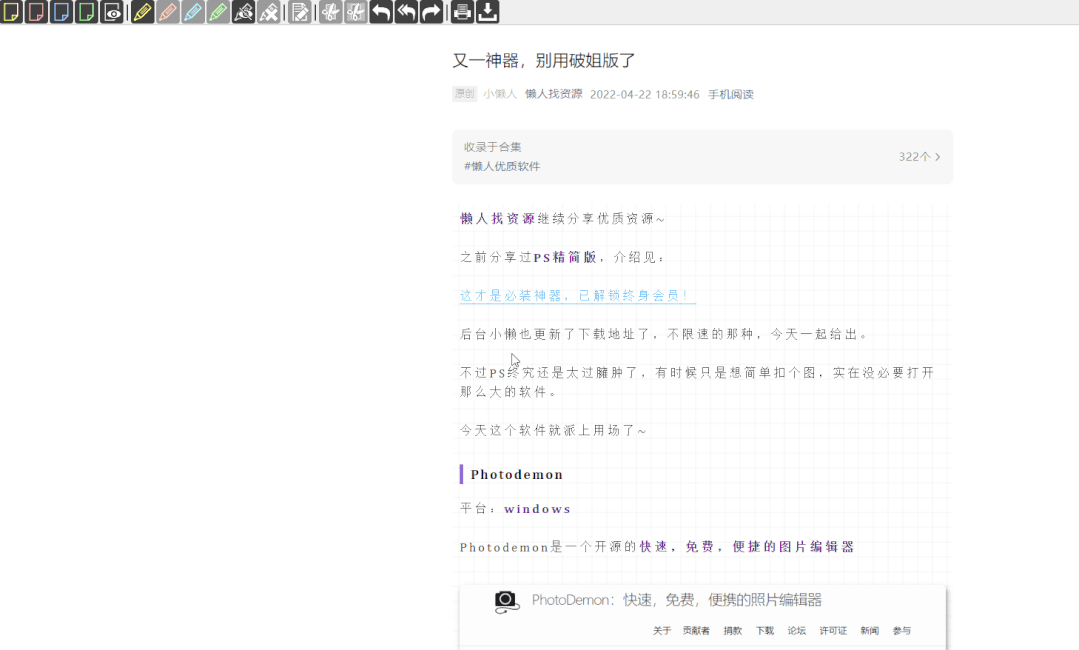Open 下载 in PhotoDemon site nav
The image size is (1079, 650).
[765, 631]
